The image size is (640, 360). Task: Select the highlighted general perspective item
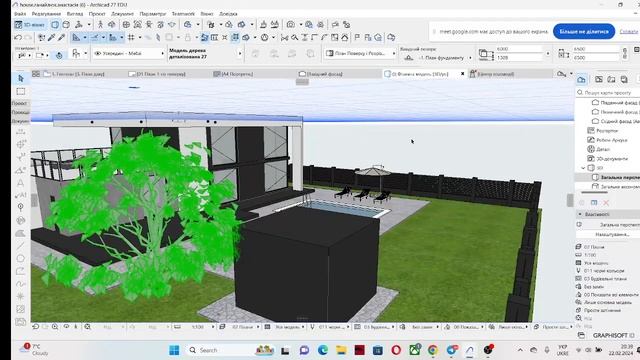tap(607, 177)
